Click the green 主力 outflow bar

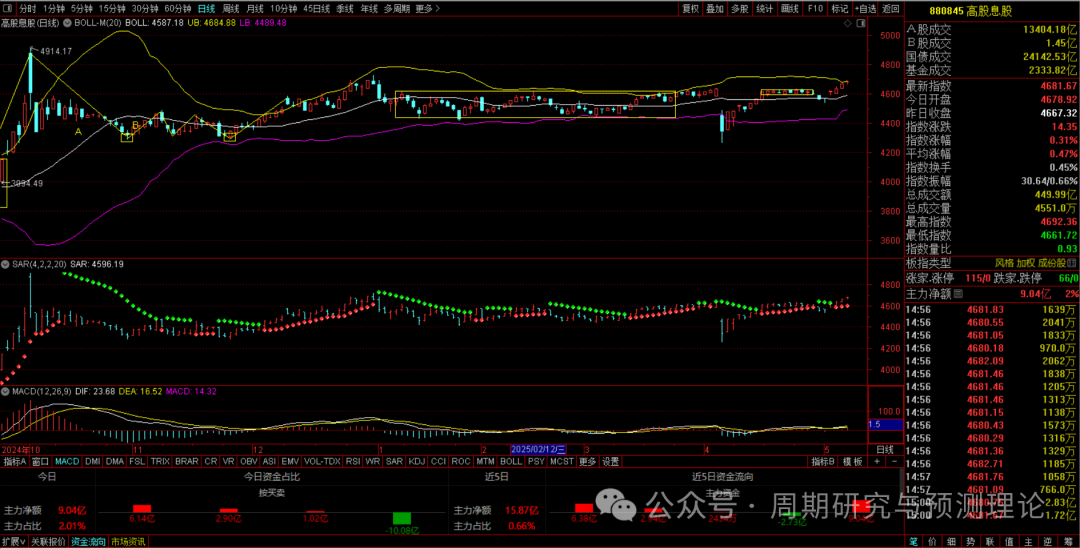pyautogui.click(x=401, y=517)
